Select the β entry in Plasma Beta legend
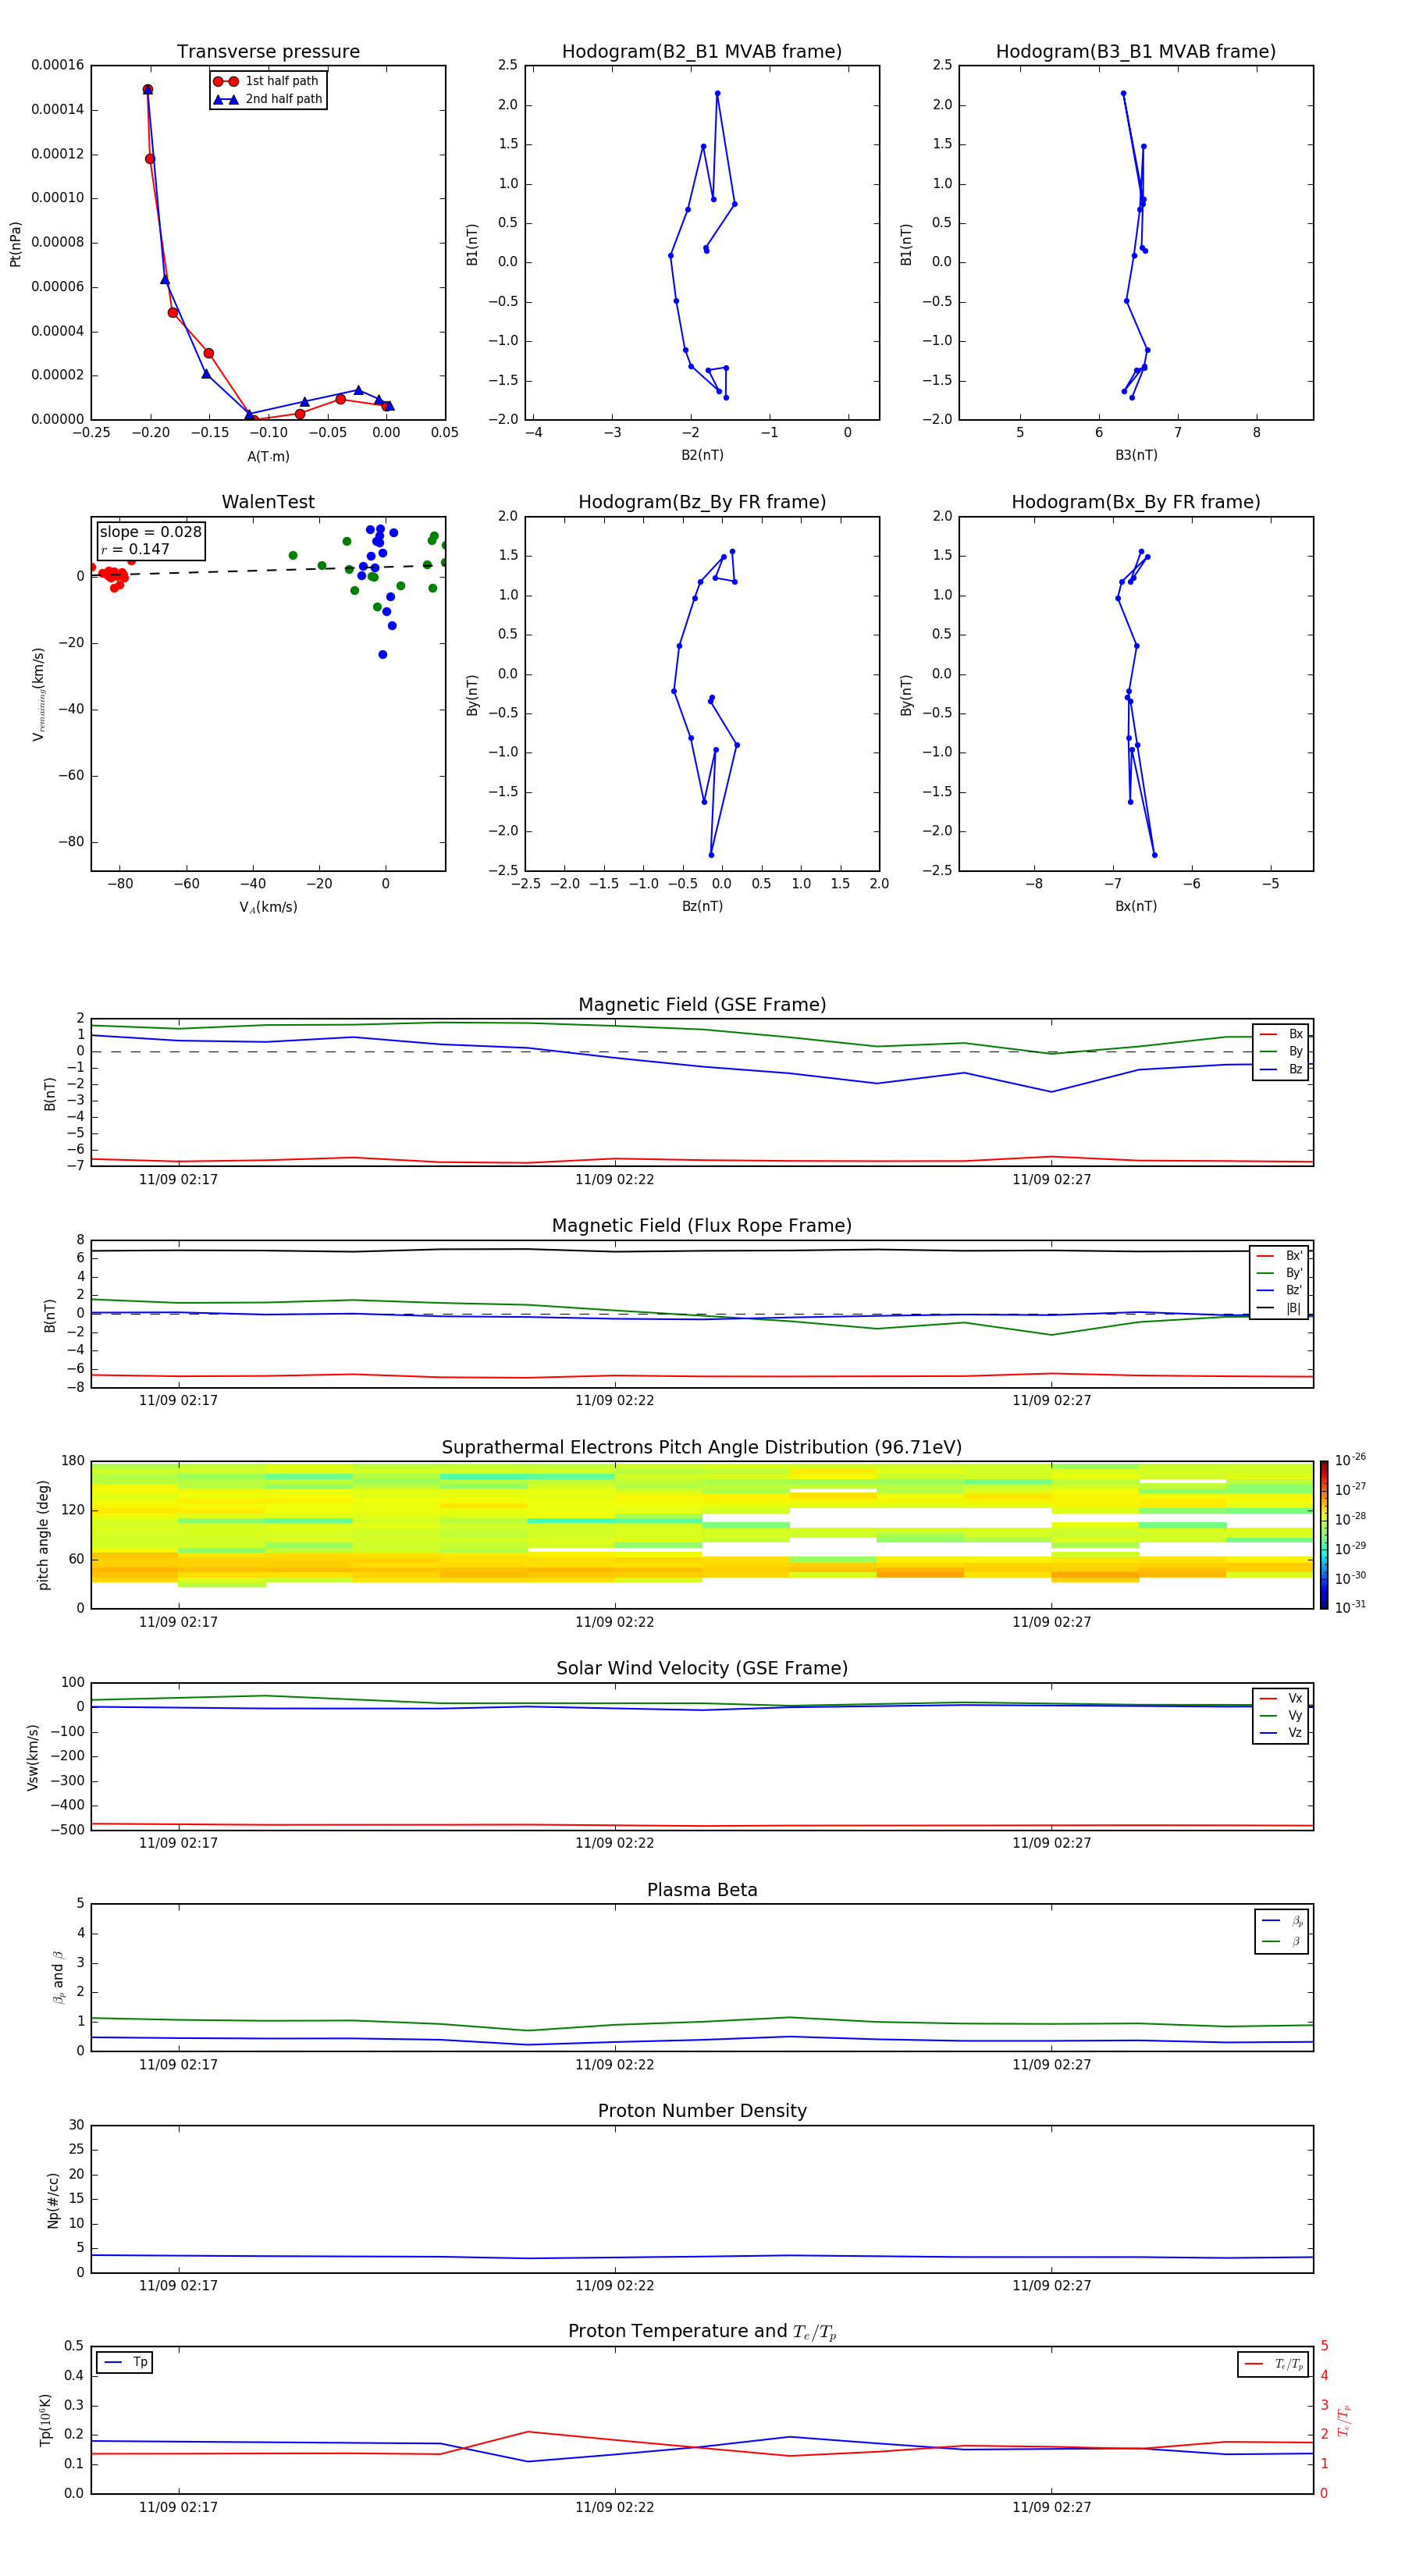This screenshot has width=1405, height=2576. (x=1282, y=1942)
